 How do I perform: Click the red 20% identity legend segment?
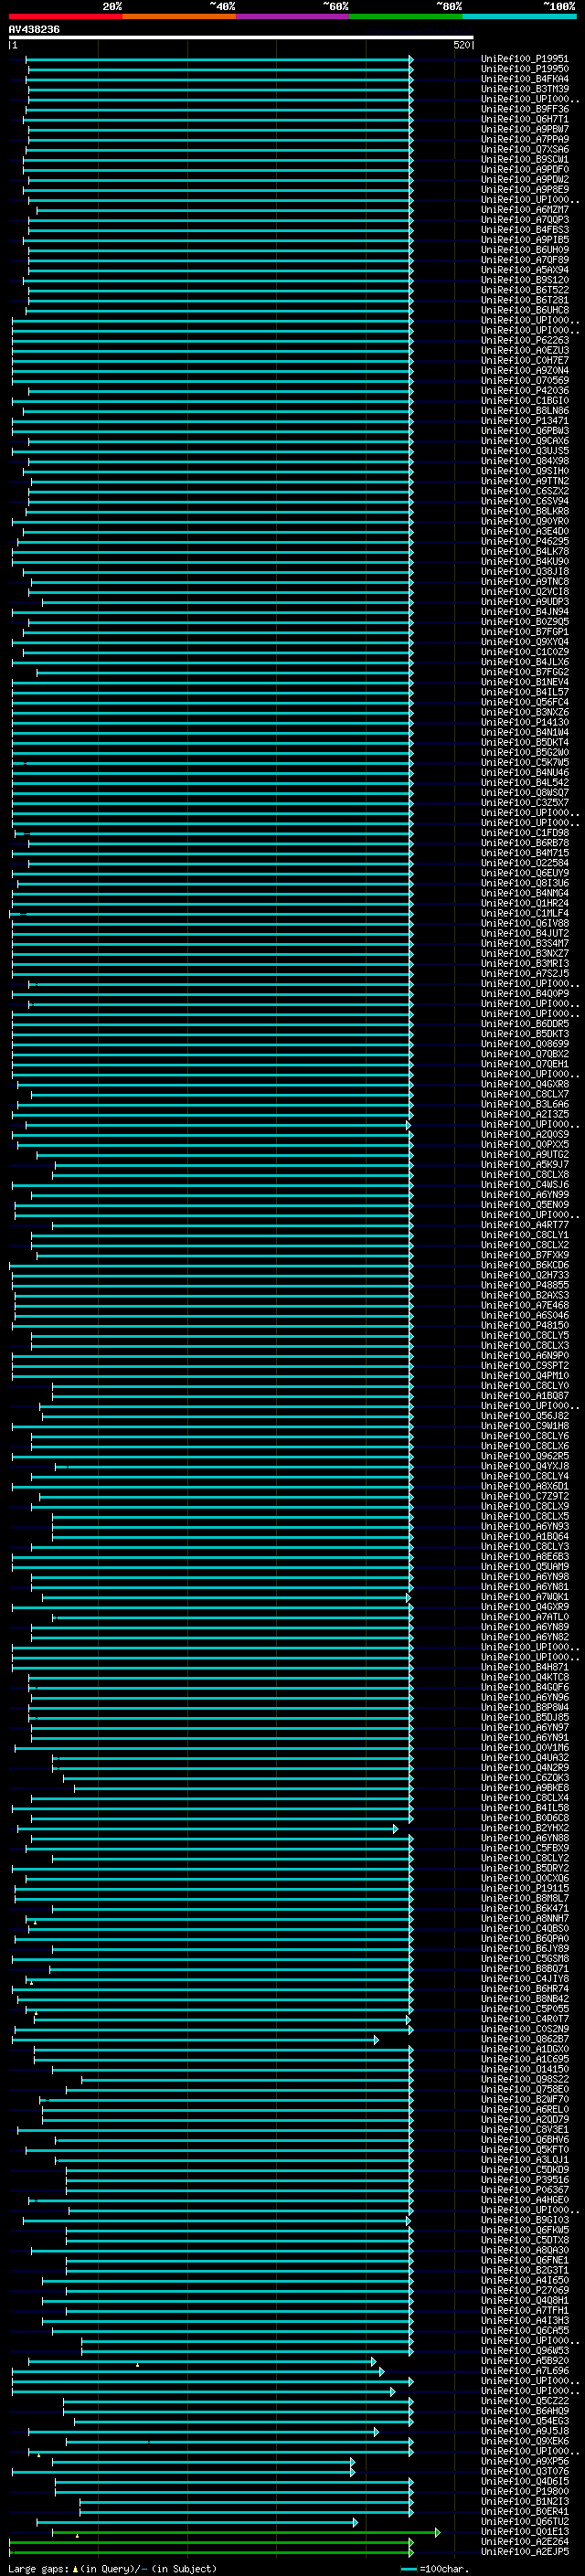tap(65, 17)
